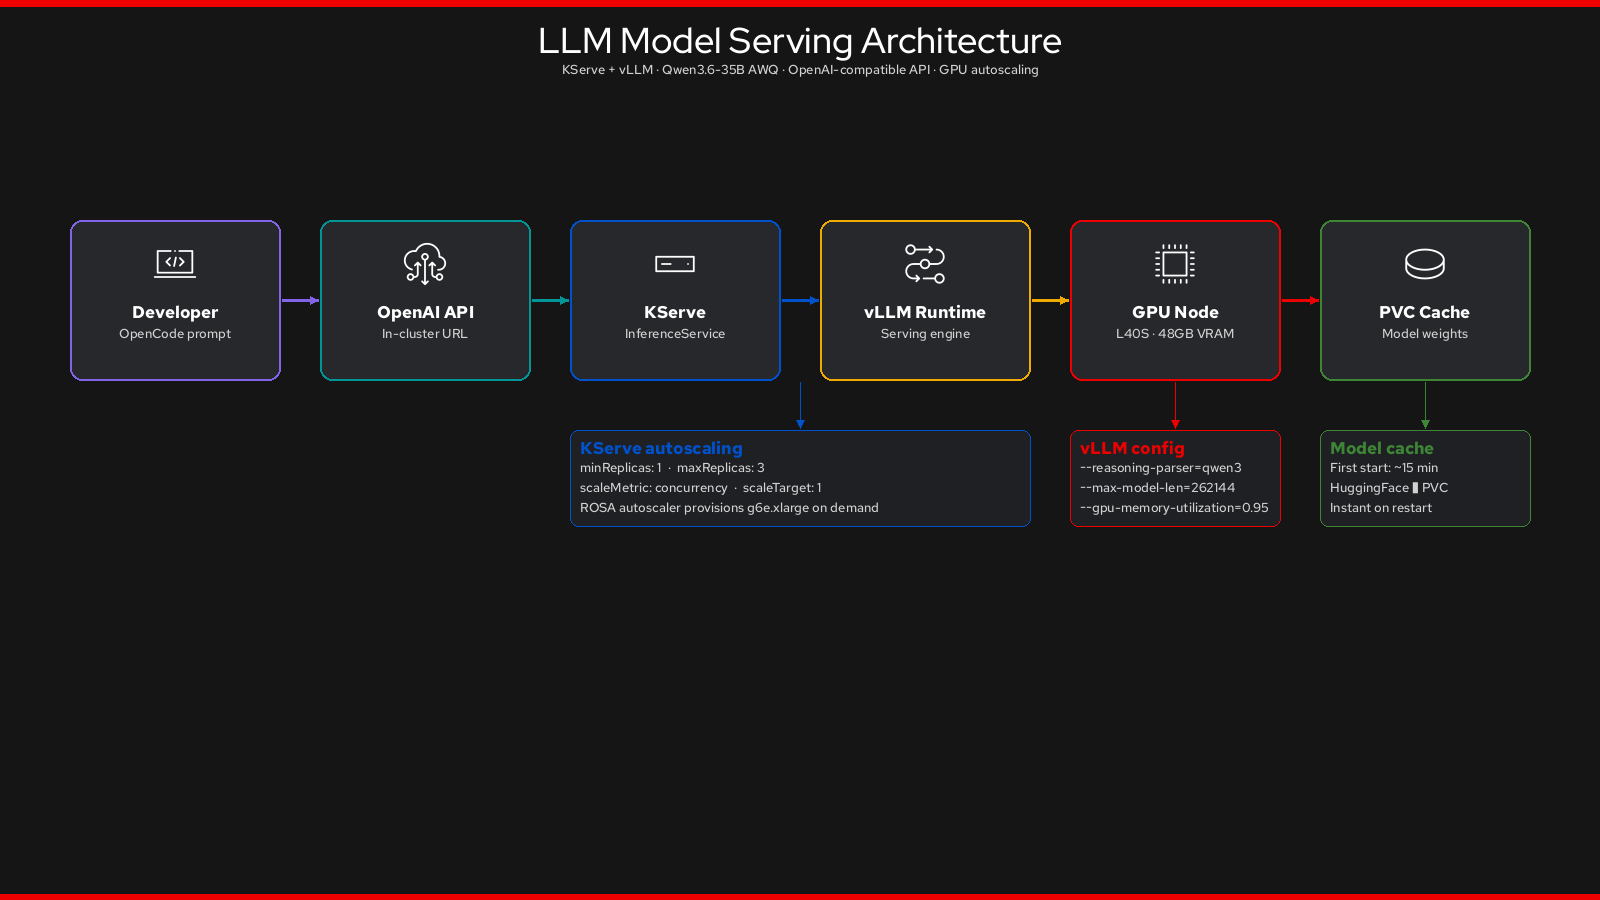1600x900 pixels.
Task: Click the 'HuggingFace PVC' line
Action: coord(1389,488)
